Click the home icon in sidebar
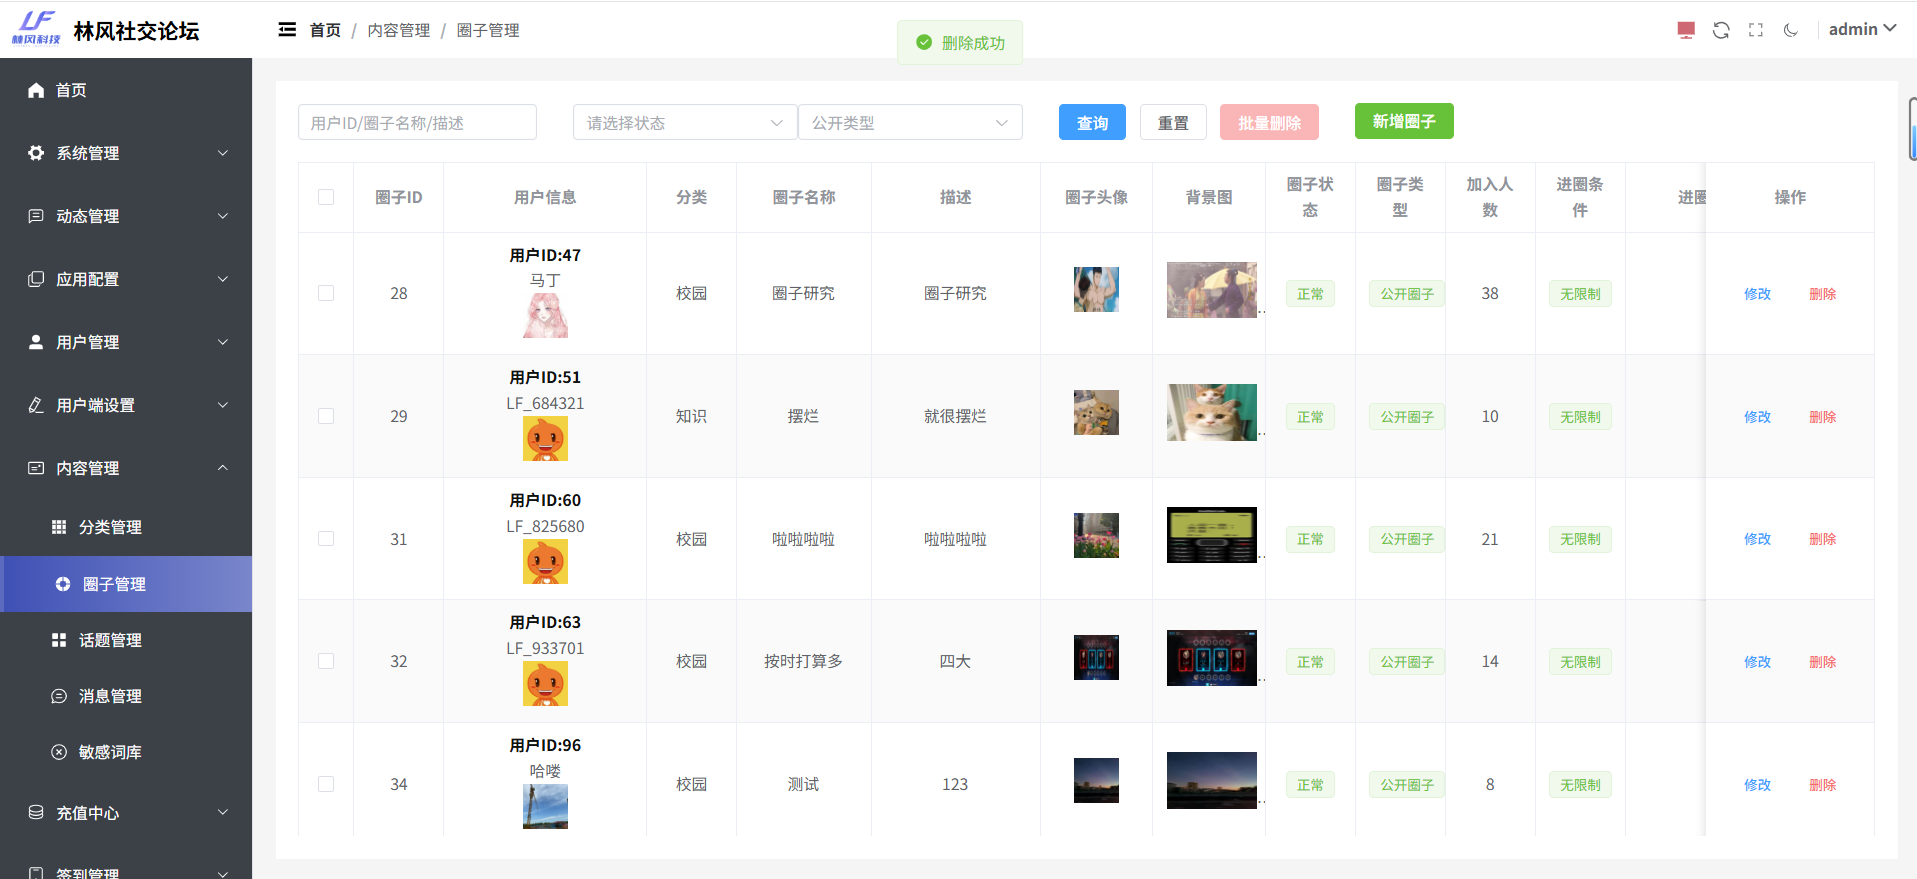This screenshot has width=1917, height=879. point(36,90)
